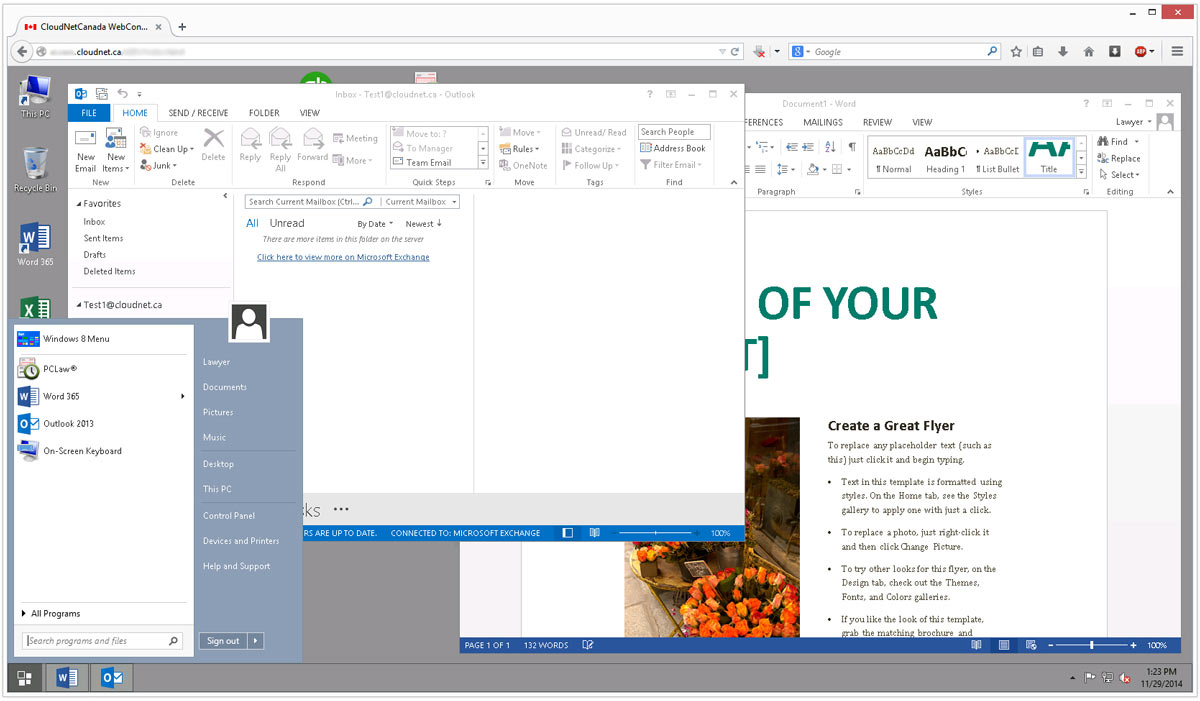Open By Date arrangement dropdown
Viewport: 1200px width, 701px height.
(x=375, y=224)
